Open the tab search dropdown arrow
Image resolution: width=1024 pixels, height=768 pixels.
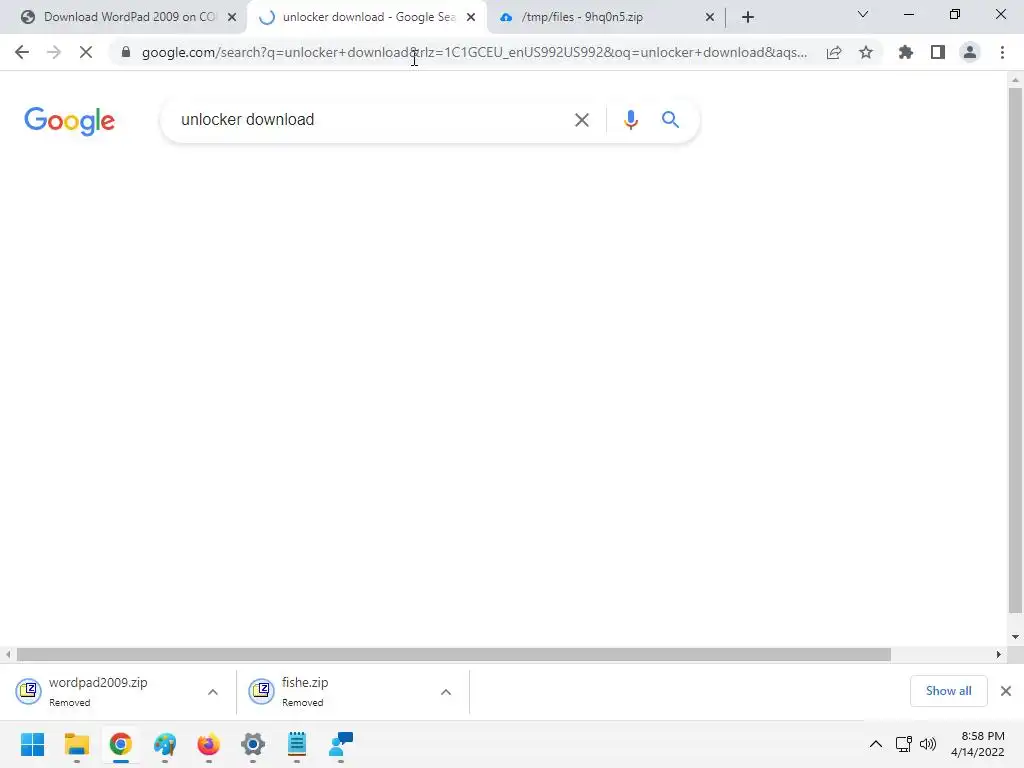[863, 14]
